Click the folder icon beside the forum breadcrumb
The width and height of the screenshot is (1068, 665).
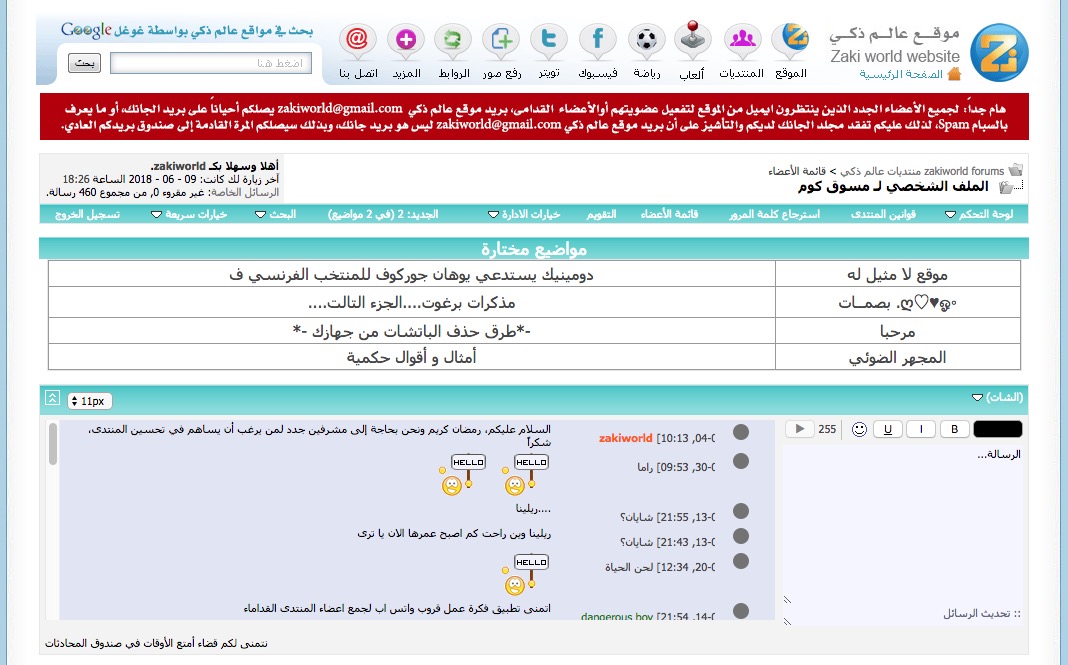[1016, 170]
